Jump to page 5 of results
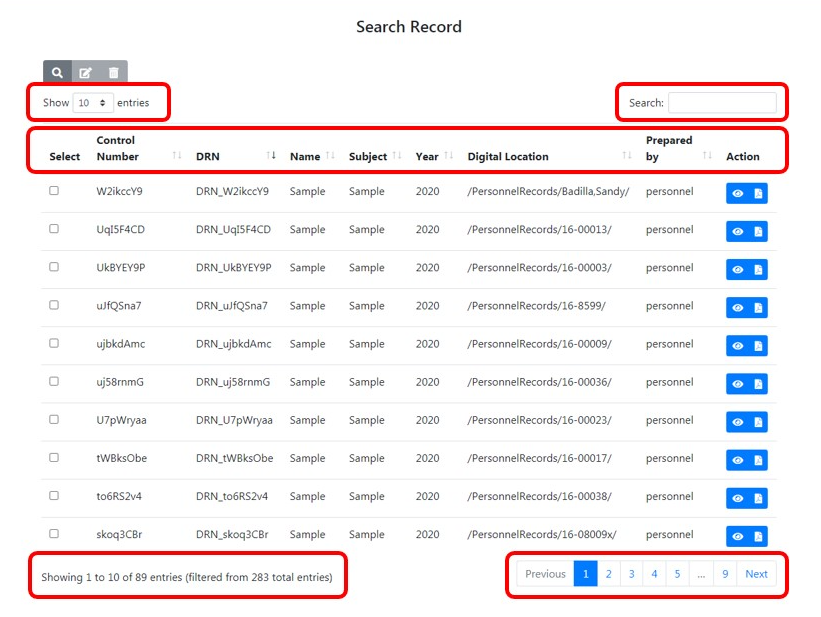The image size is (821, 617). pyautogui.click(x=678, y=574)
